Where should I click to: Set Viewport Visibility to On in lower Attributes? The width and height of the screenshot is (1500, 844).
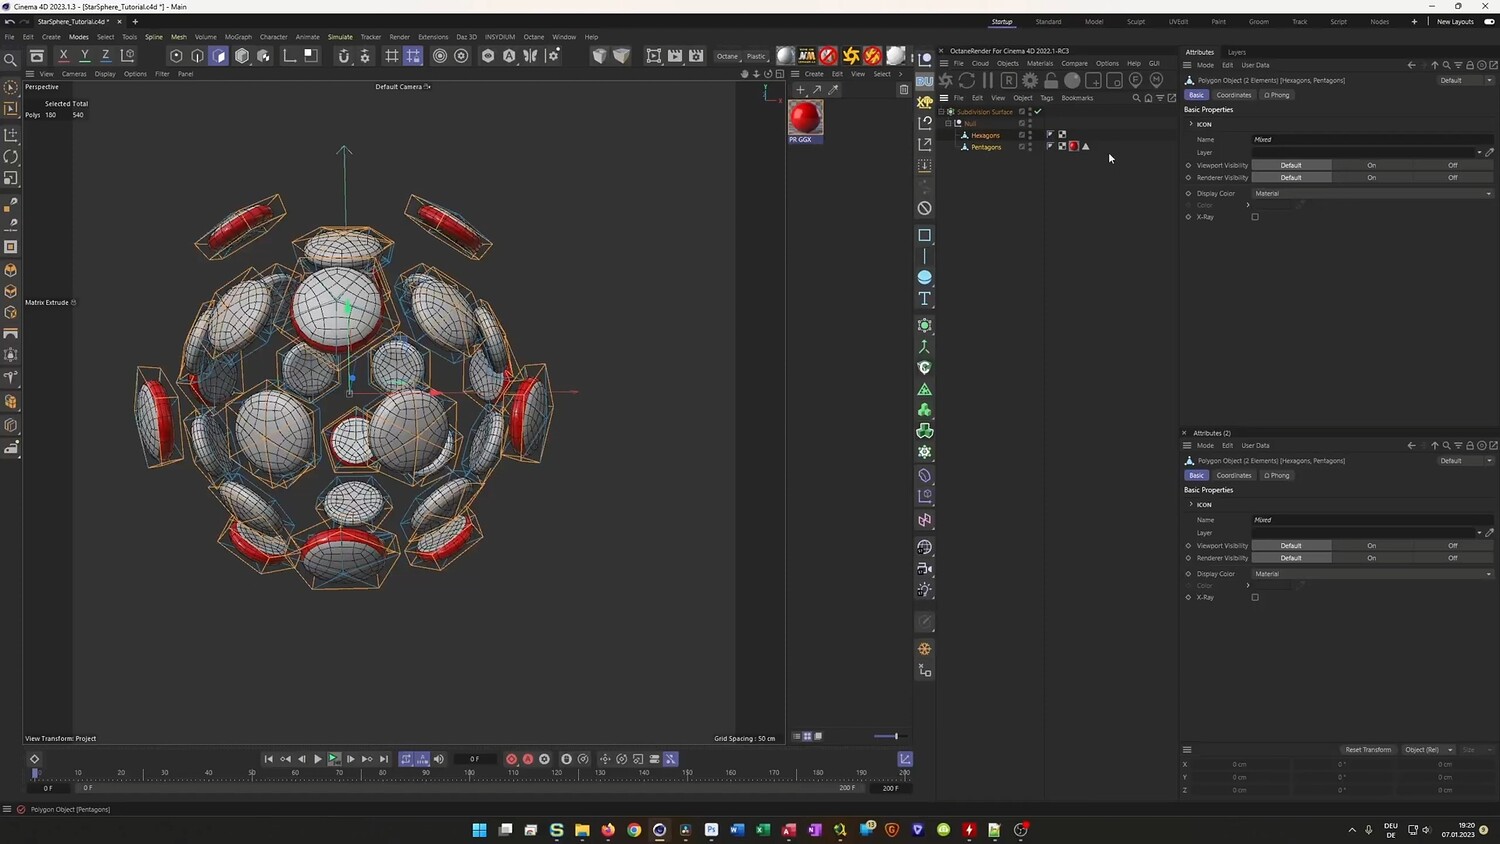pos(1371,546)
